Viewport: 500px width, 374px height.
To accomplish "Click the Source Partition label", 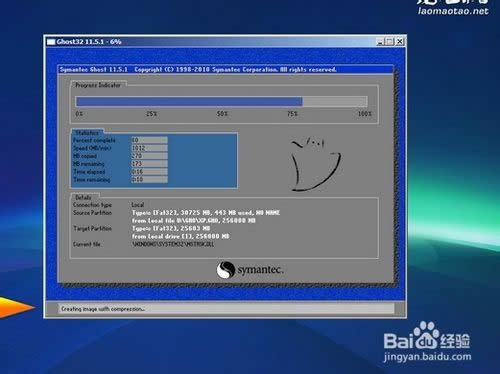I will [x=93, y=213].
